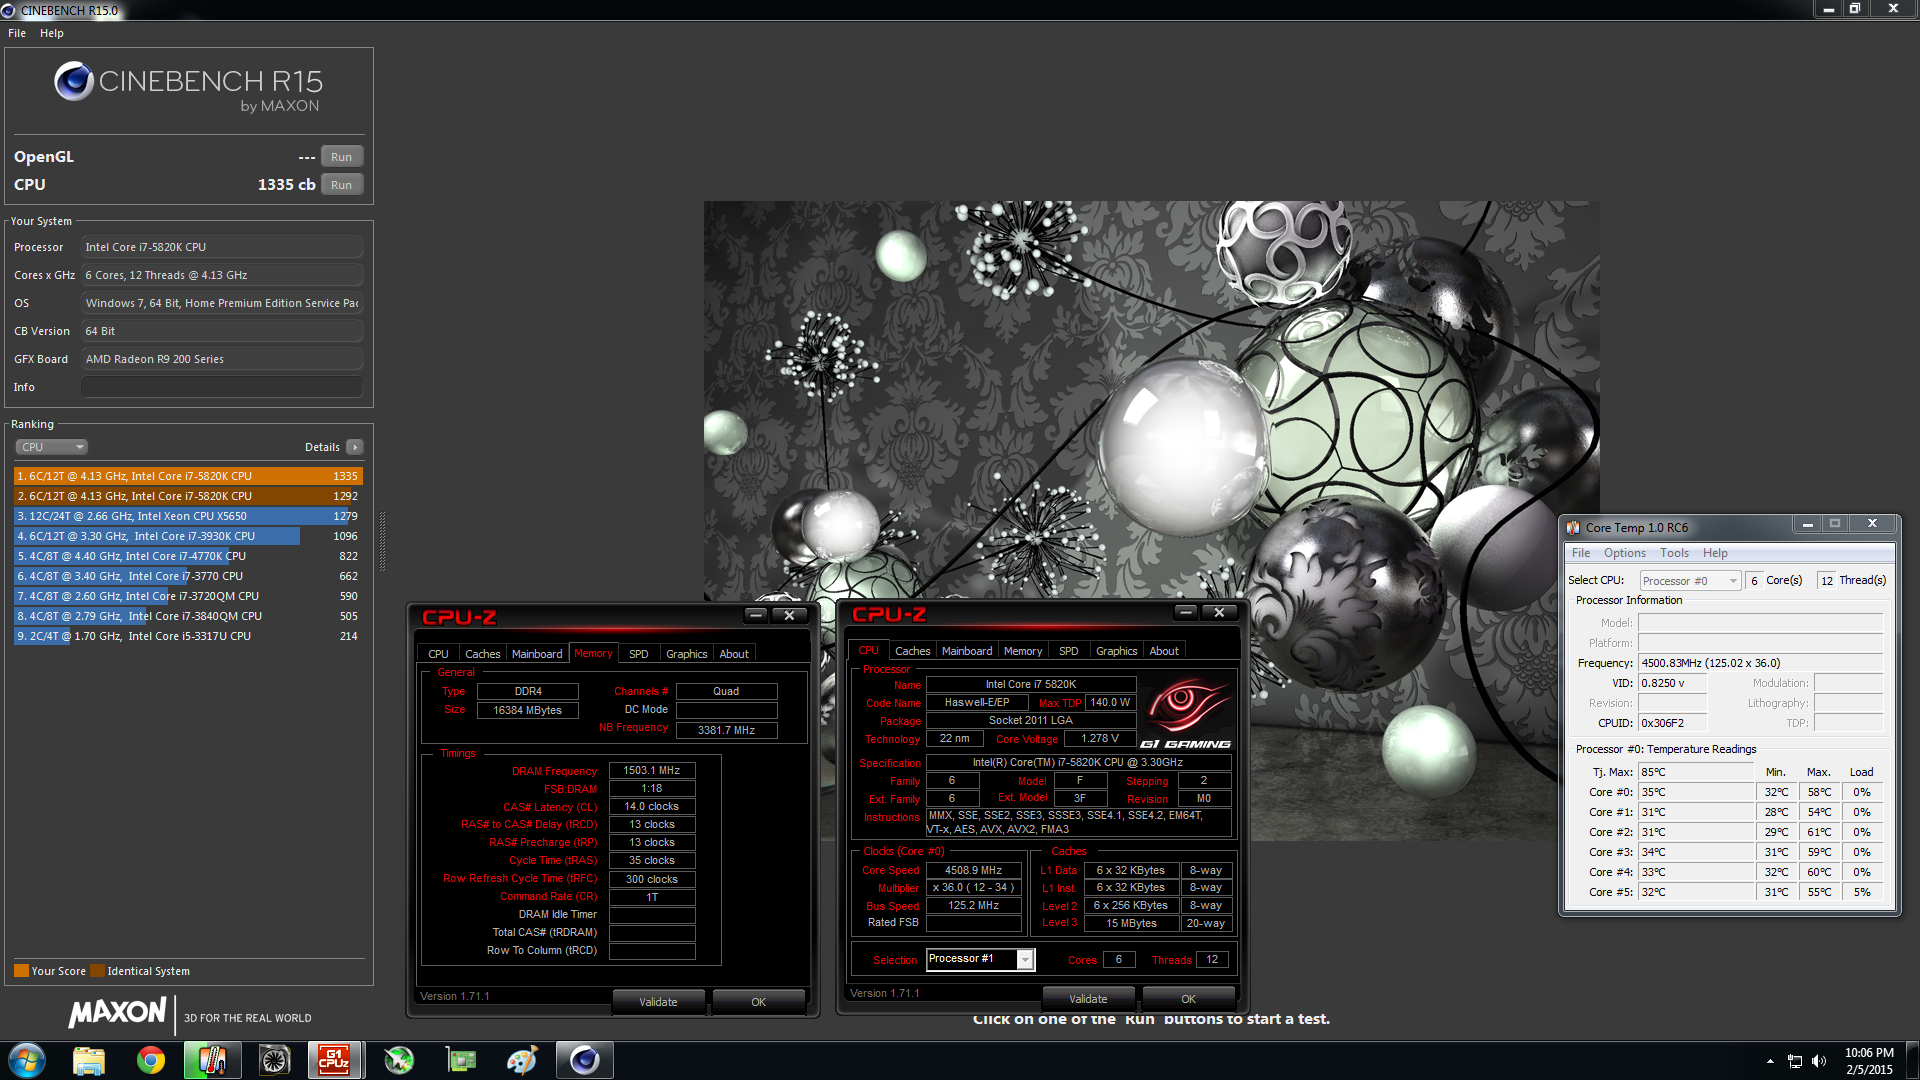The height and width of the screenshot is (1080, 1920).
Task: Minimize the CPU-Z Memory window
Action: pos(757,615)
